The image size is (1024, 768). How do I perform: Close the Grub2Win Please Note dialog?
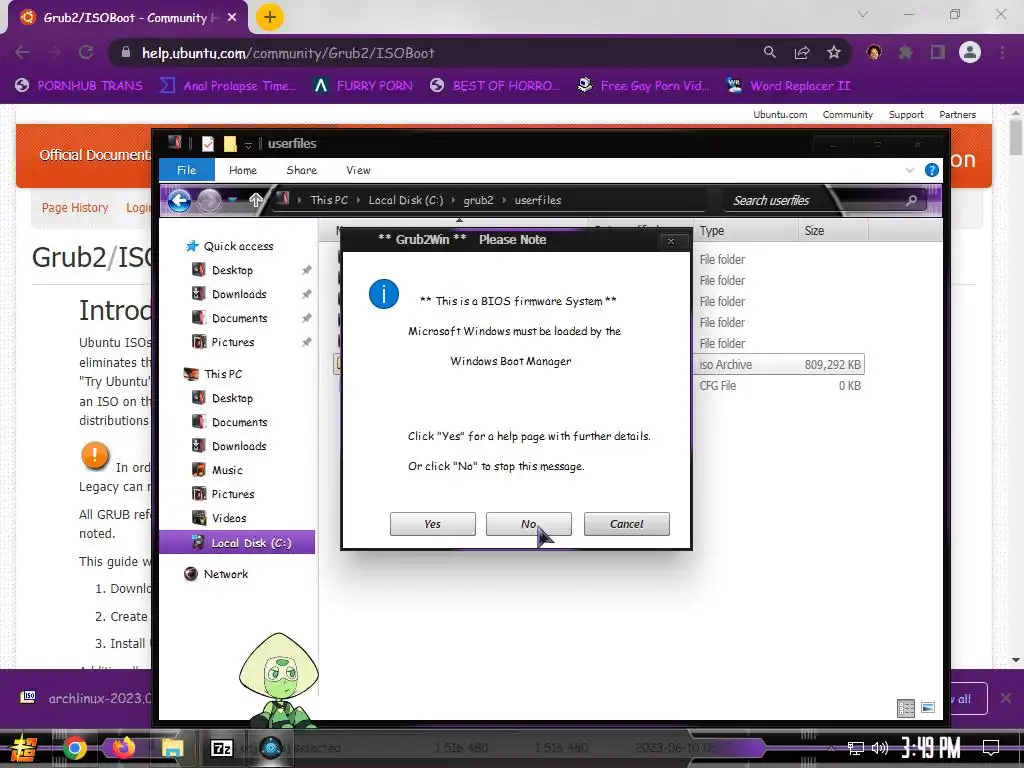point(671,241)
